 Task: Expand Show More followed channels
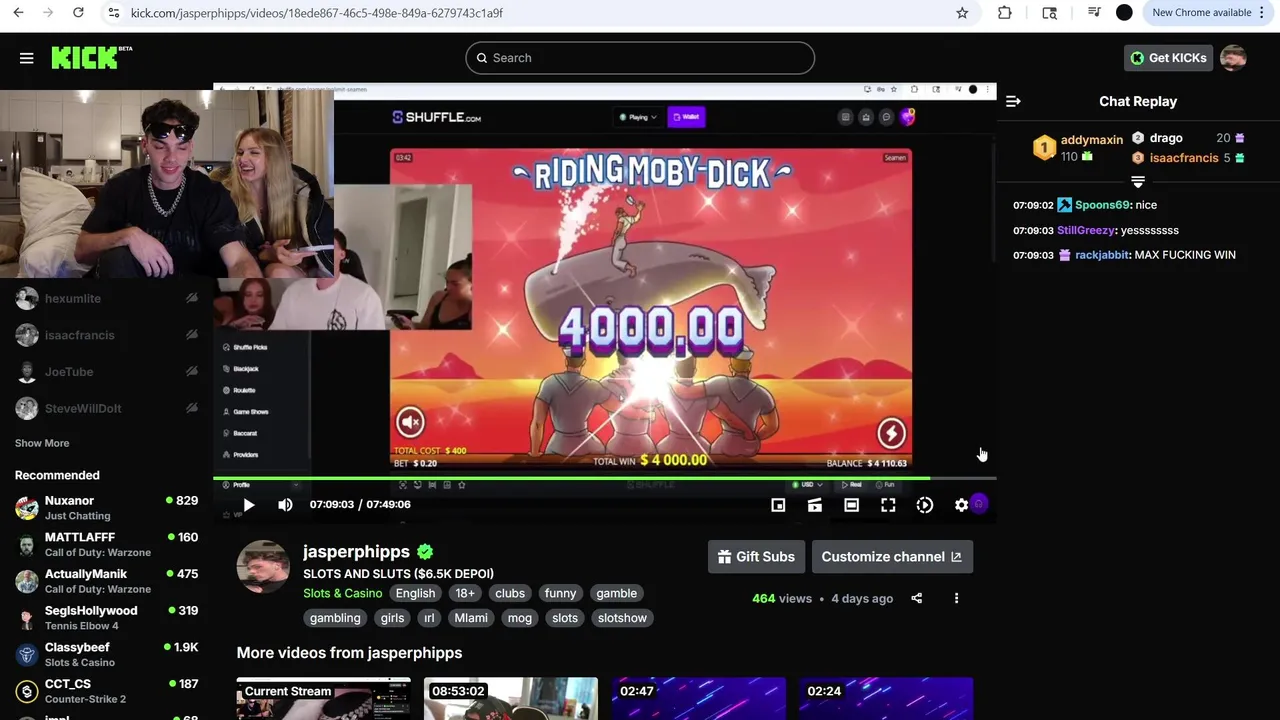pyautogui.click(x=42, y=443)
